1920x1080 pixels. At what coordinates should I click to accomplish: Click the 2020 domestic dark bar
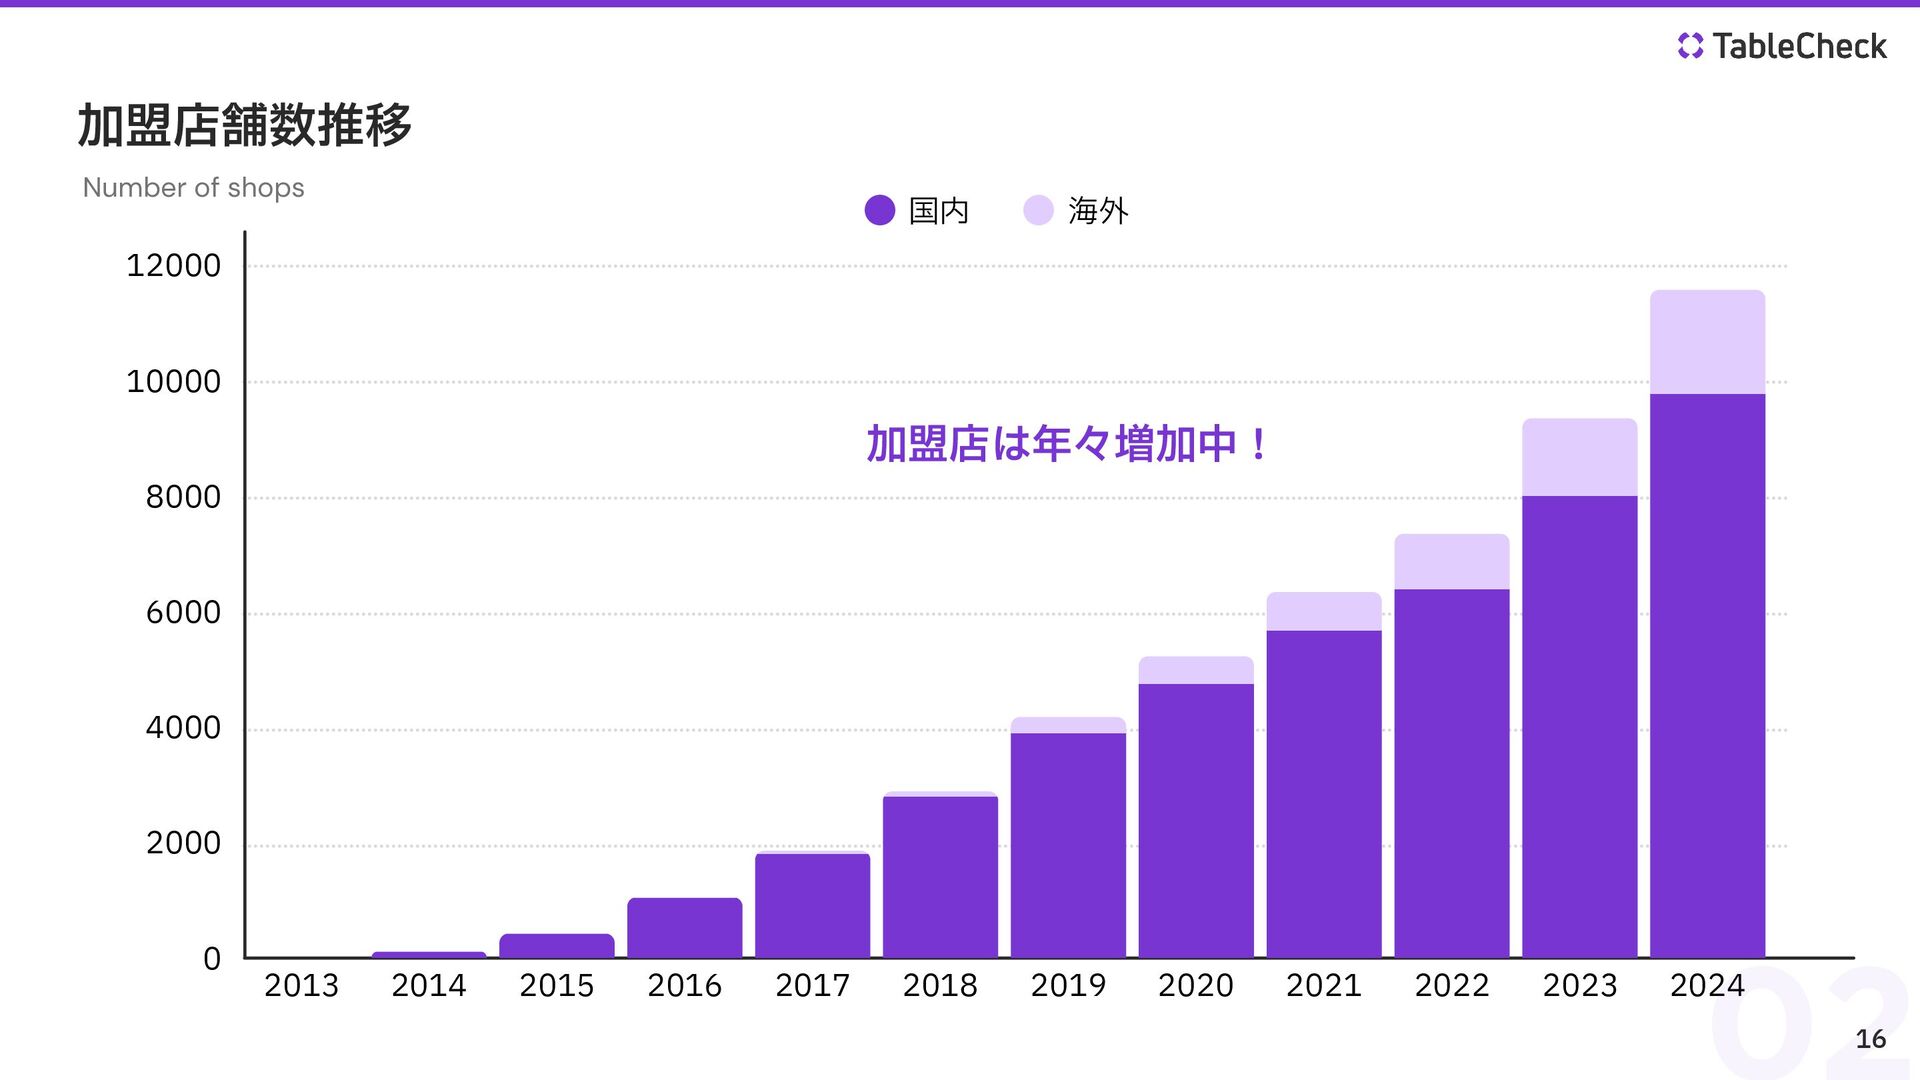pos(1195,820)
